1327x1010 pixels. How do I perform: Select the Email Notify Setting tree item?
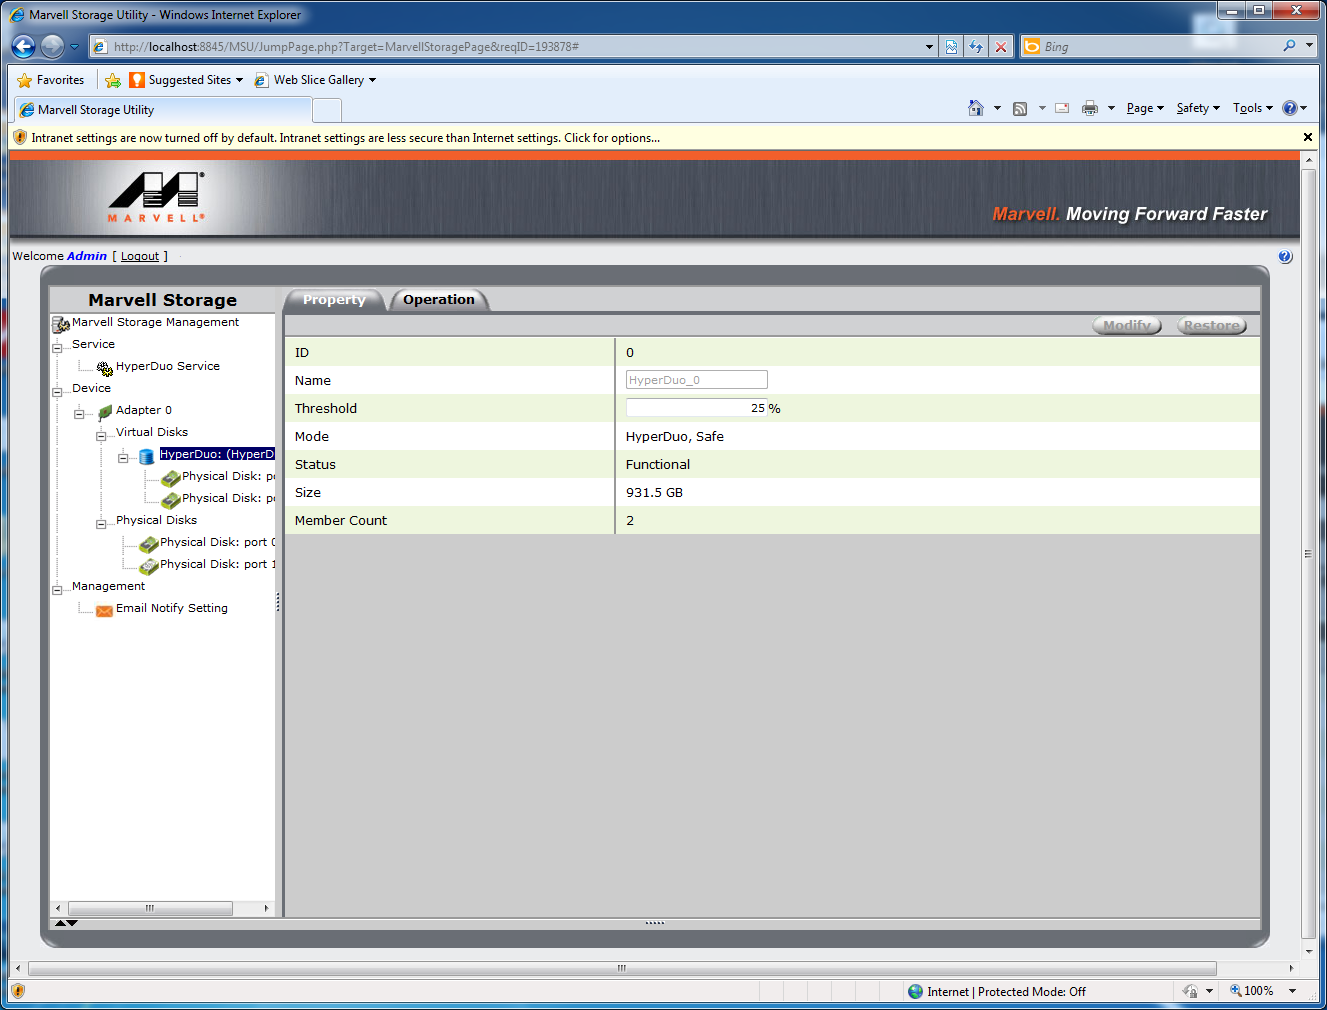click(x=172, y=608)
